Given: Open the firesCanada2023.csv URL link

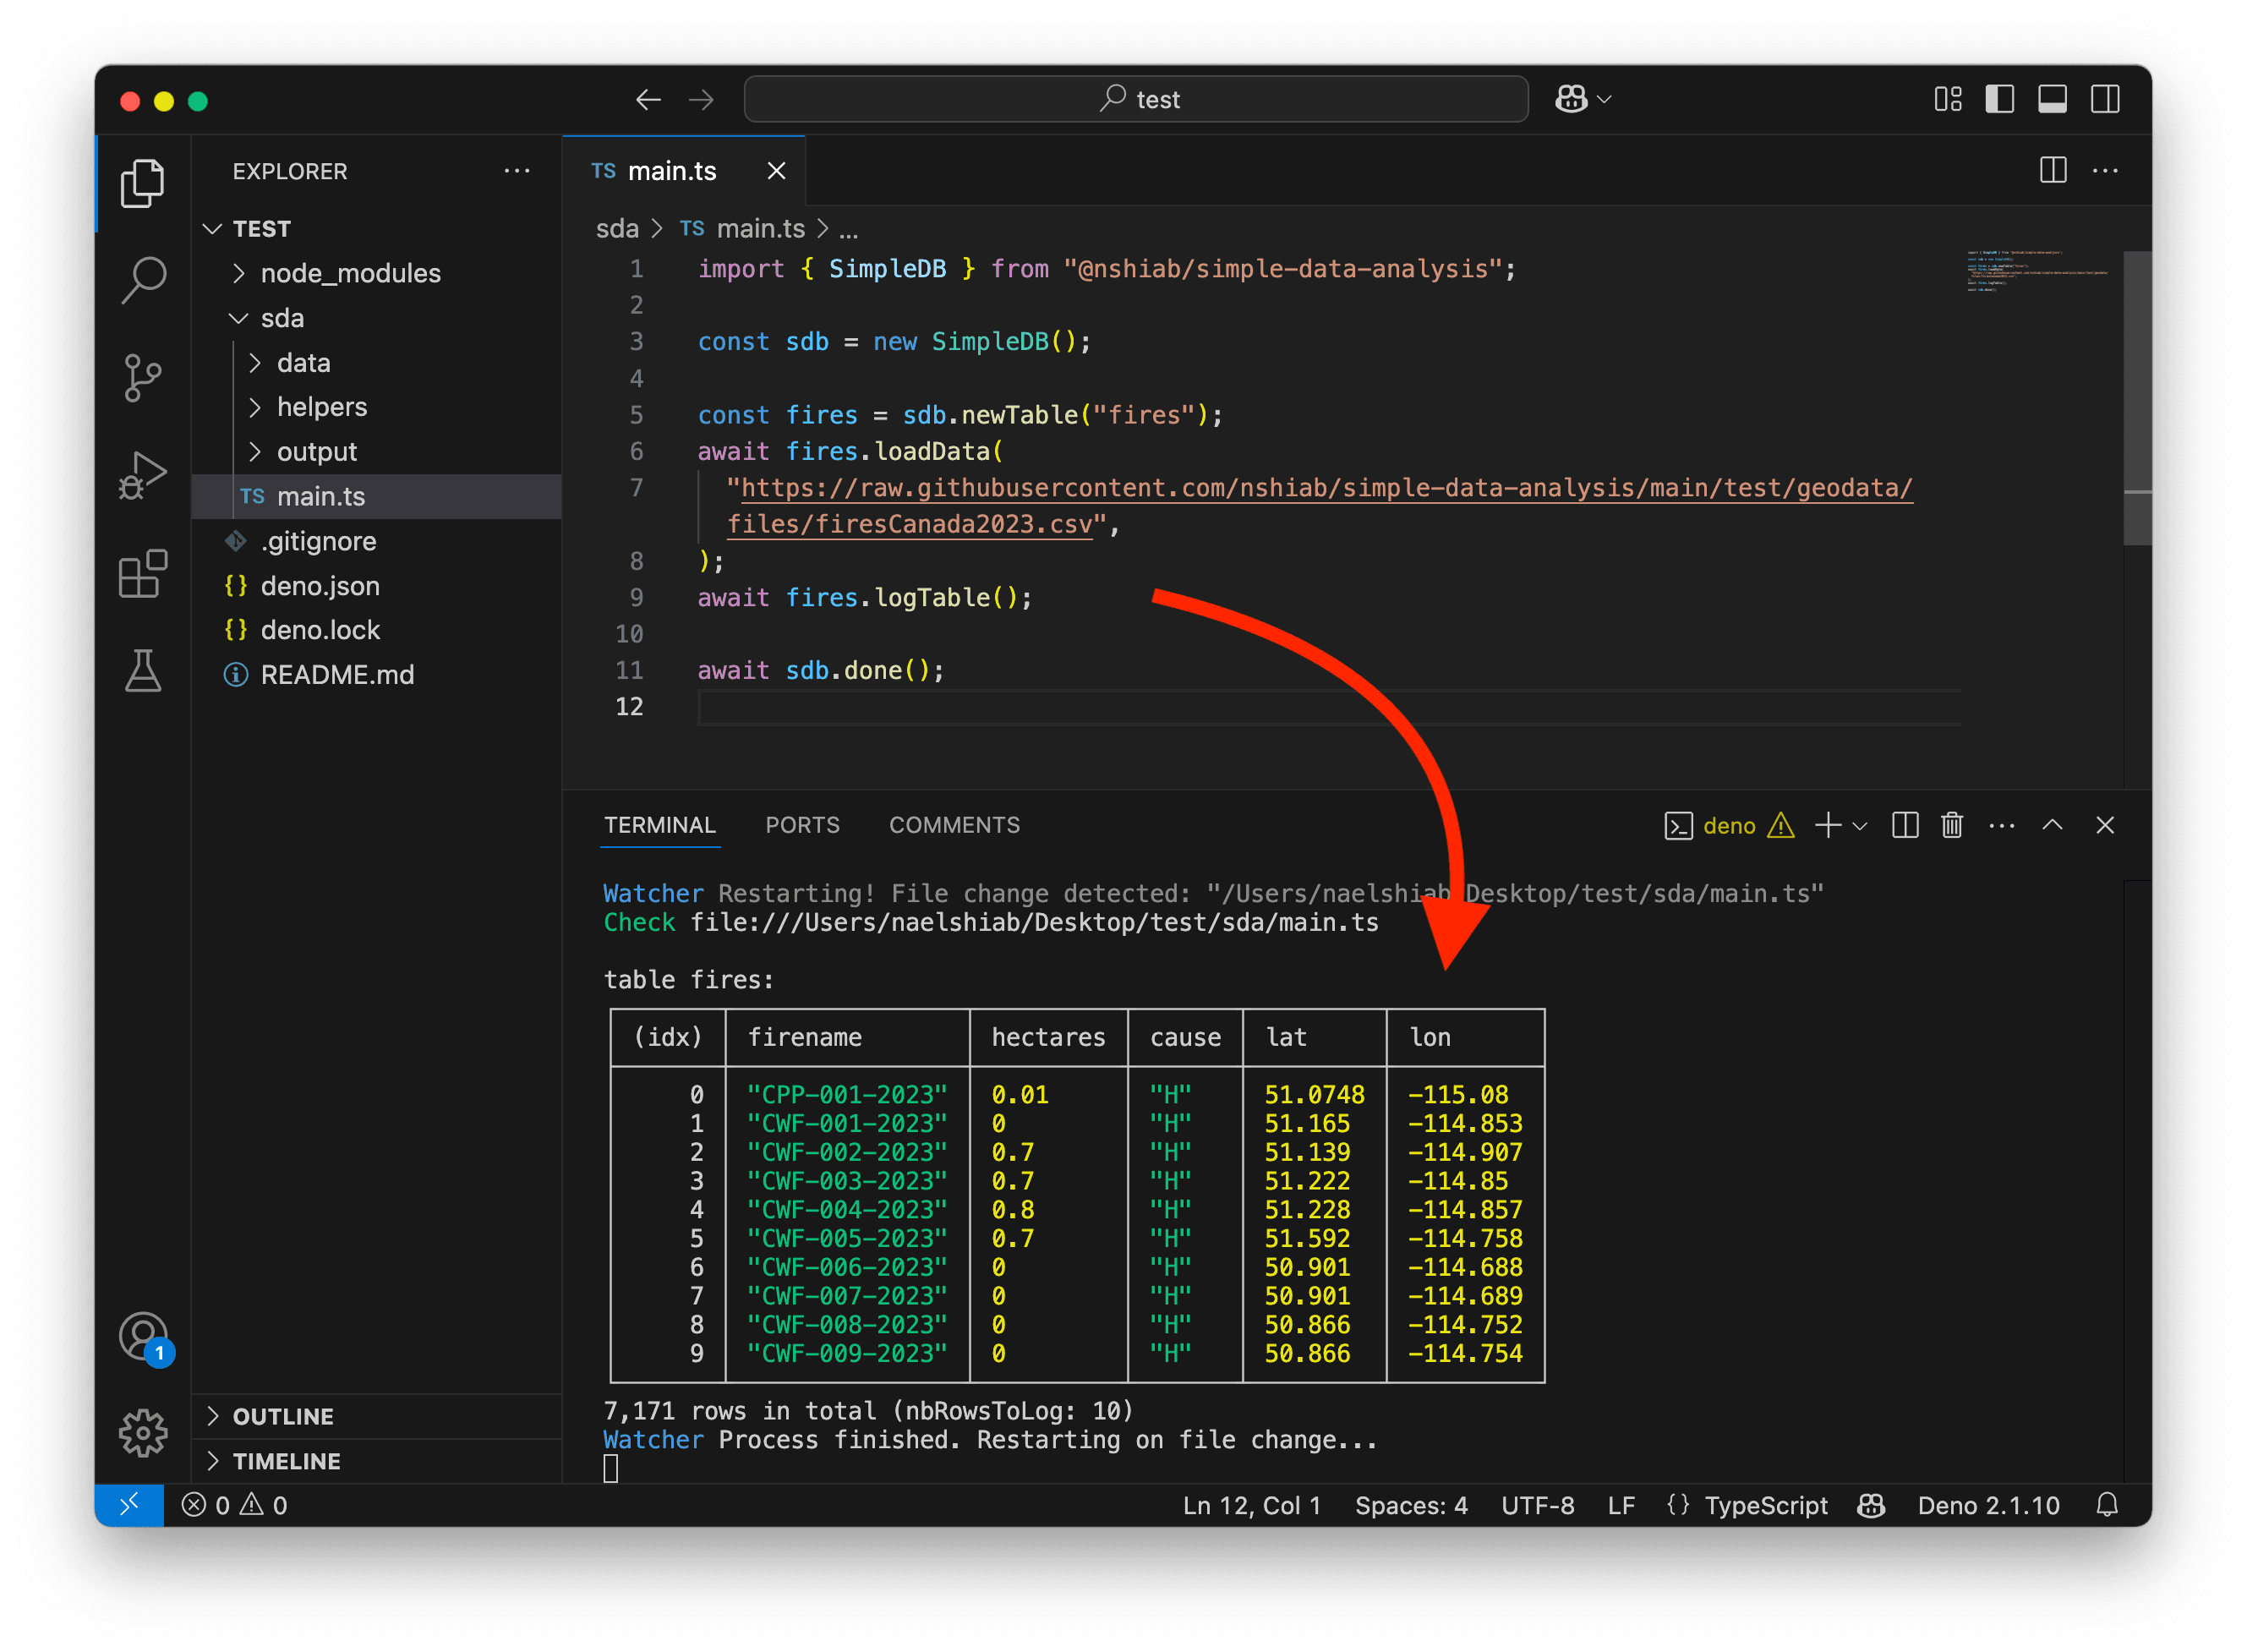Looking at the screenshot, I should [x=1318, y=506].
